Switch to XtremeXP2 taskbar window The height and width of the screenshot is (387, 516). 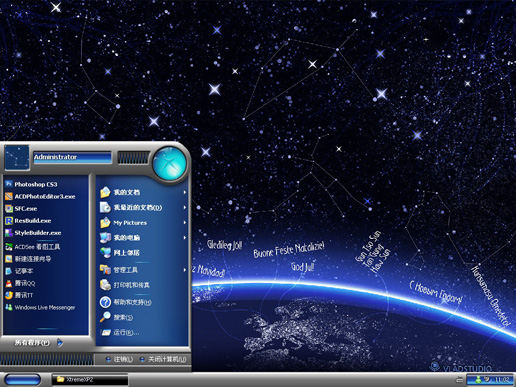pyautogui.click(x=90, y=379)
